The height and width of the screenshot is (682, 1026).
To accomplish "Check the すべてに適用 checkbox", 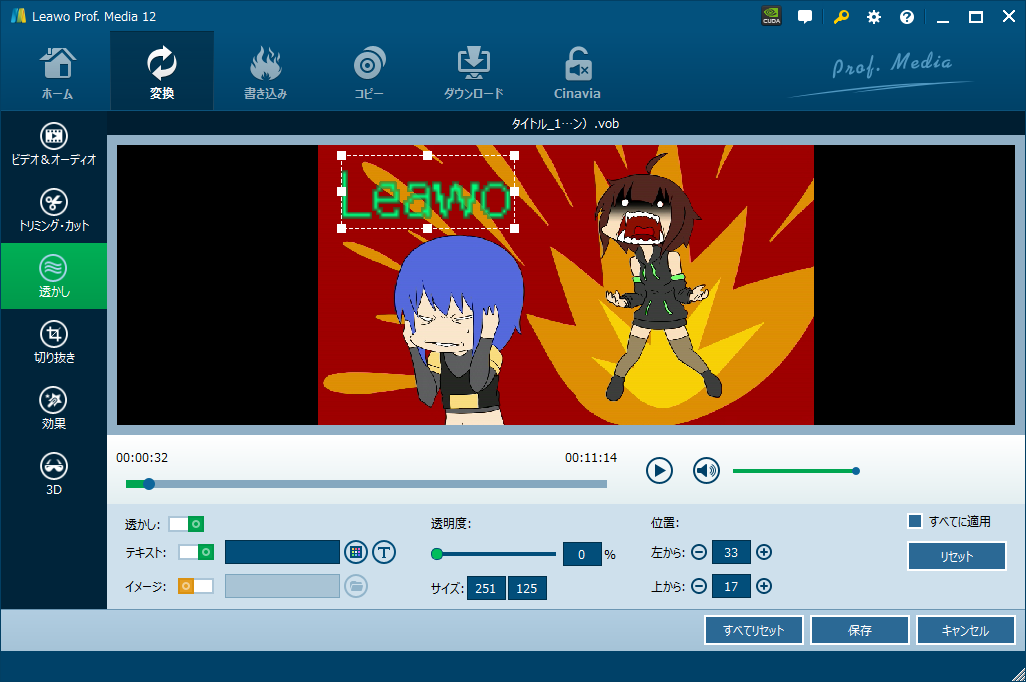I will pos(914,521).
